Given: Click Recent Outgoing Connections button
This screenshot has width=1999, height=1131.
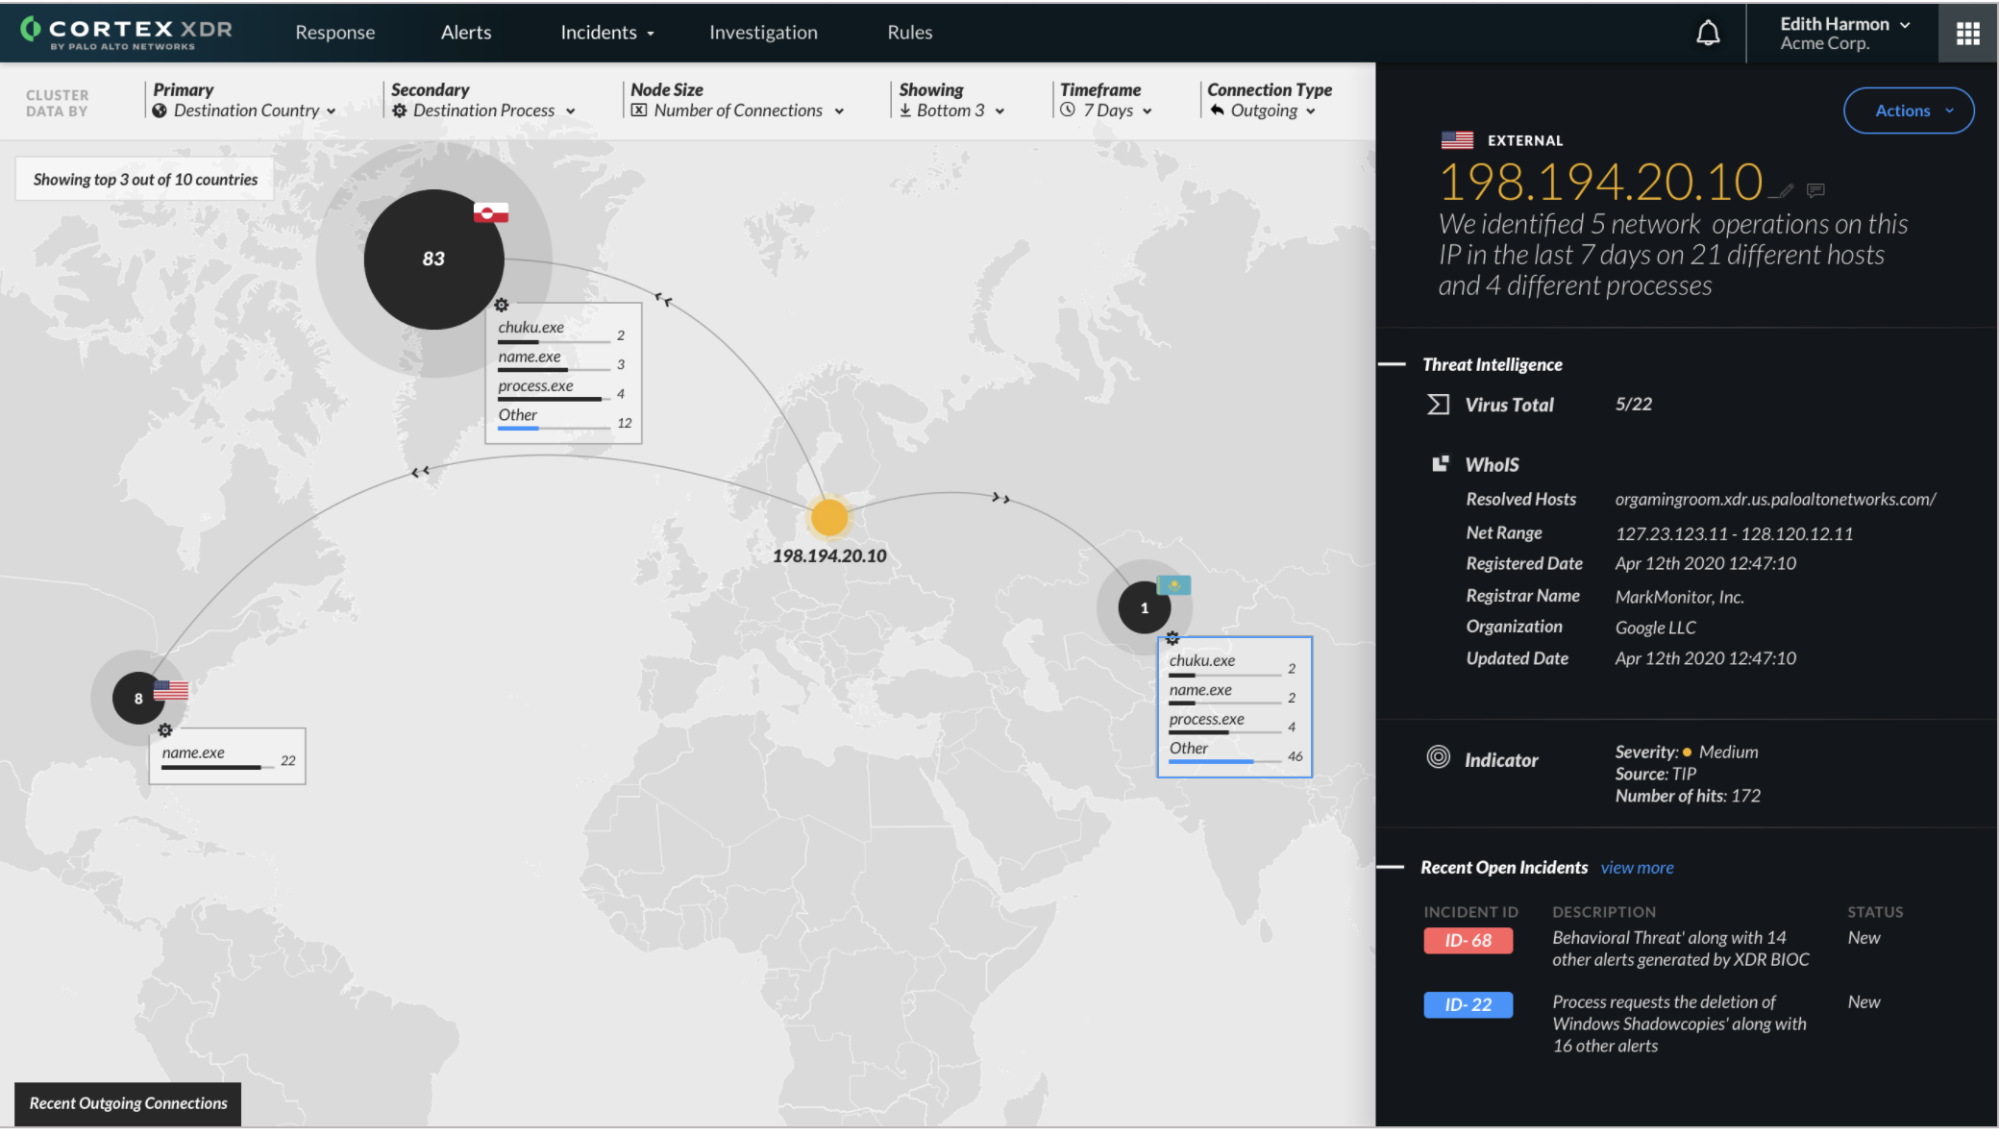Looking at the screenshot, I should [128, 1103].
